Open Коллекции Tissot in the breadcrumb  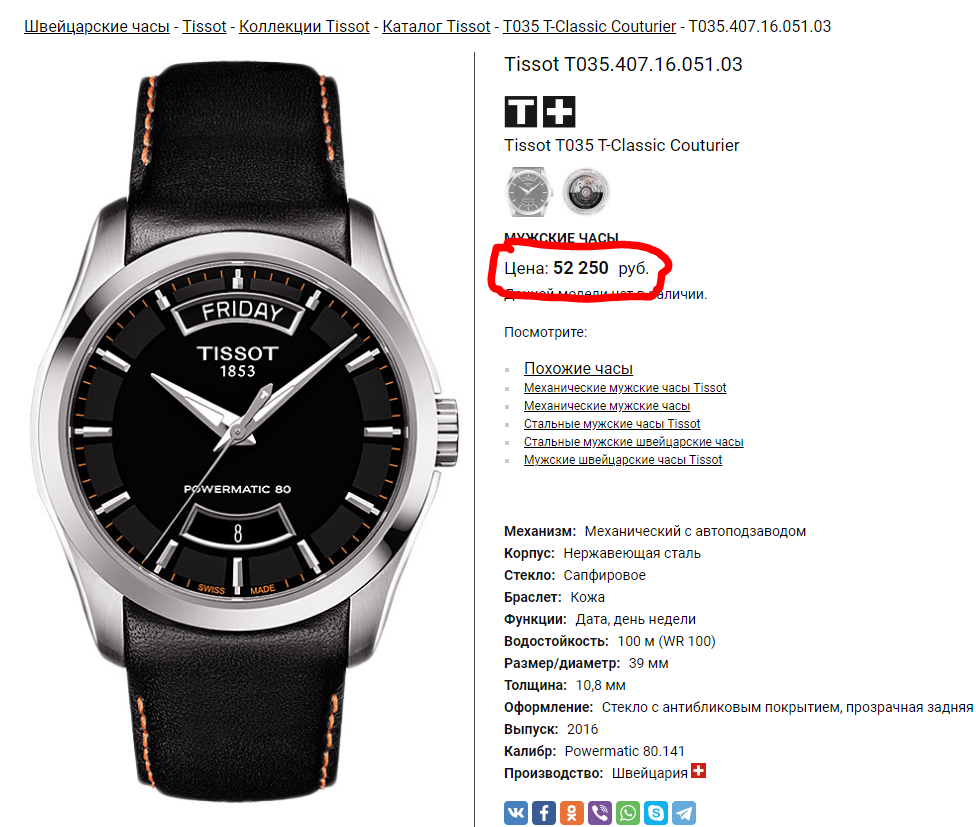pyautogui.click(x=304, y=27)
